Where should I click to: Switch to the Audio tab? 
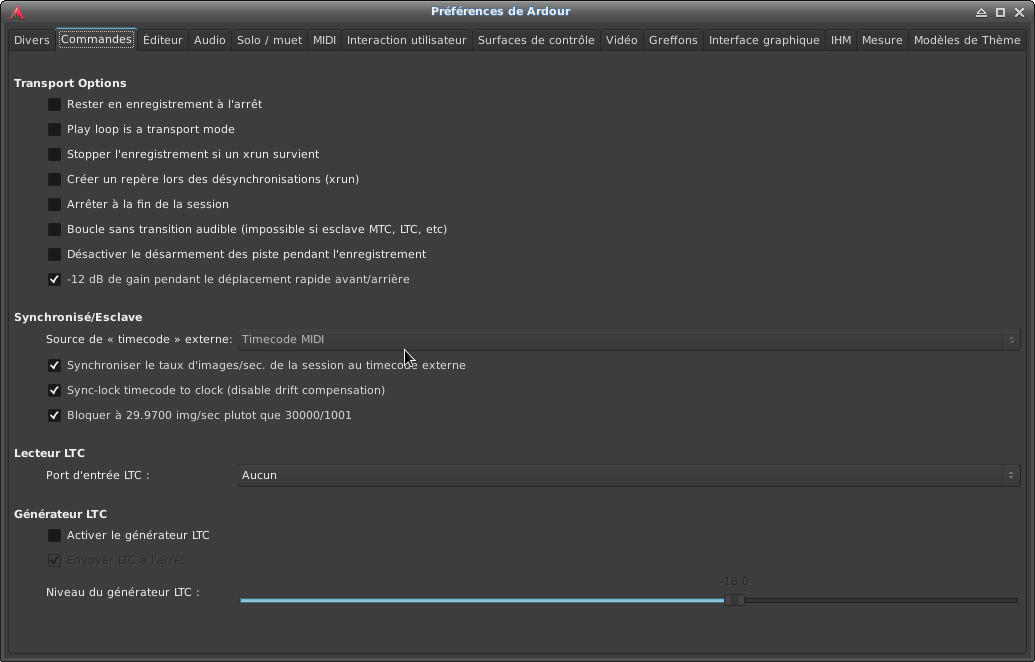click(x=209, y=40)
